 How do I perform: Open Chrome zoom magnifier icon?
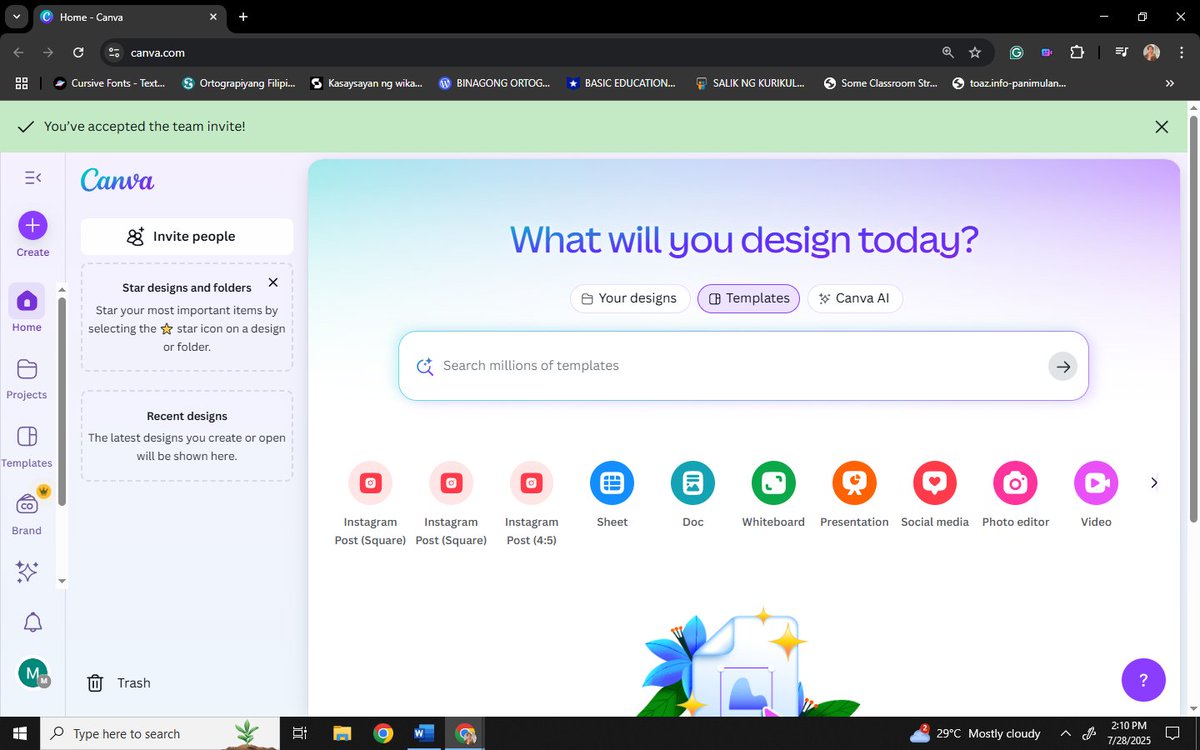pyautogui.click(x=948, y=52)
